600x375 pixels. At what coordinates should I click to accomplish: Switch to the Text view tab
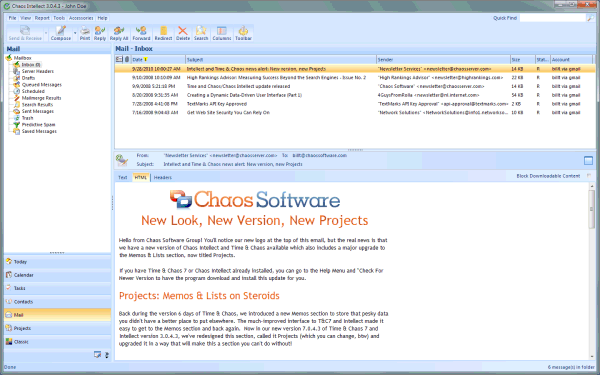(122, 178)
